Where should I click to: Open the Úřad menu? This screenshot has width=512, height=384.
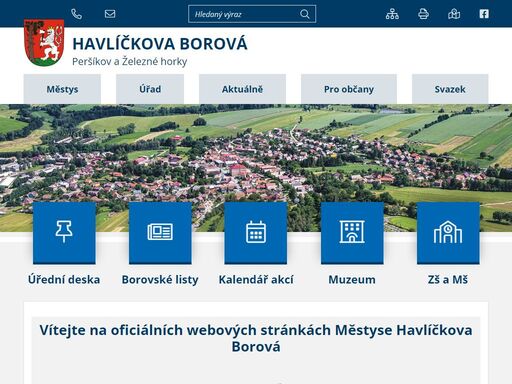coord(150,89)
